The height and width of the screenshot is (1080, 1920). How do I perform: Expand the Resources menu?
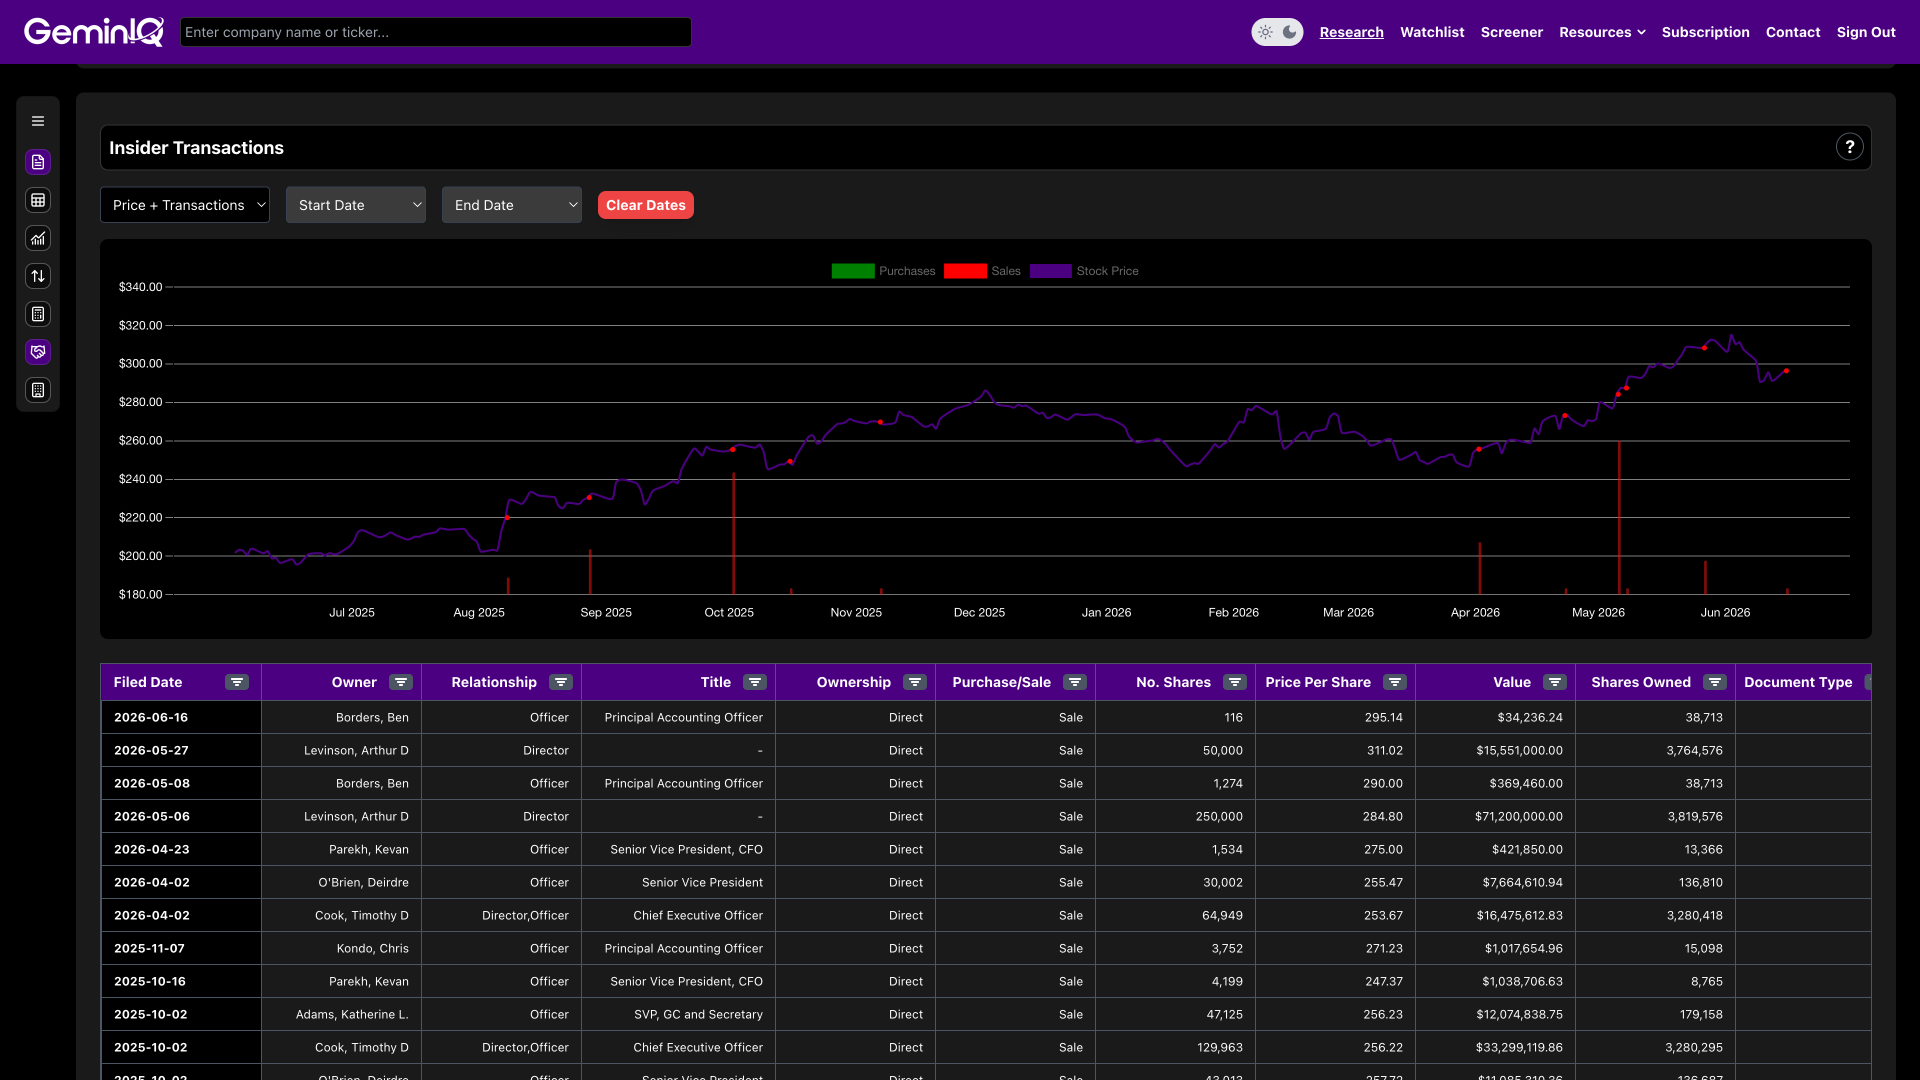1602,32
